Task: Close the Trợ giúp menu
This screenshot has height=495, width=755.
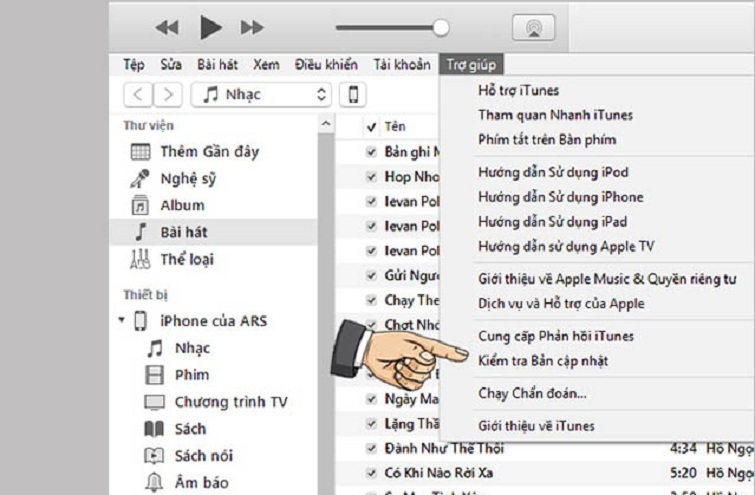Action: point(471,65)
